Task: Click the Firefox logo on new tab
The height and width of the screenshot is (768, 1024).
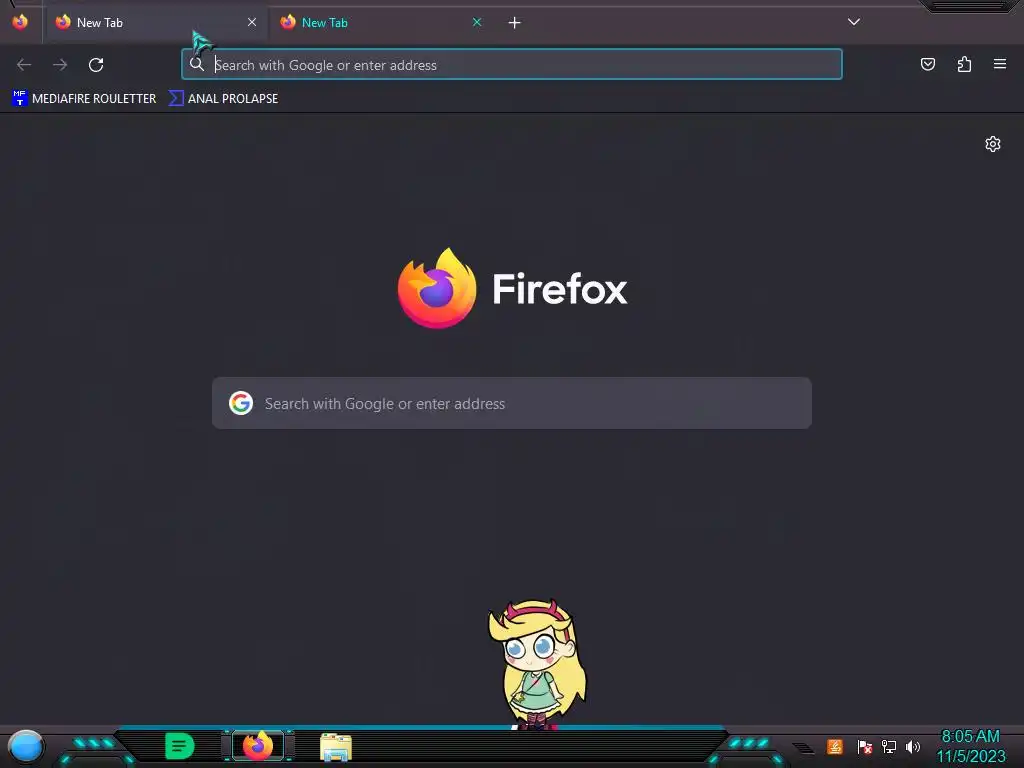Action: [x=437, y=288]
